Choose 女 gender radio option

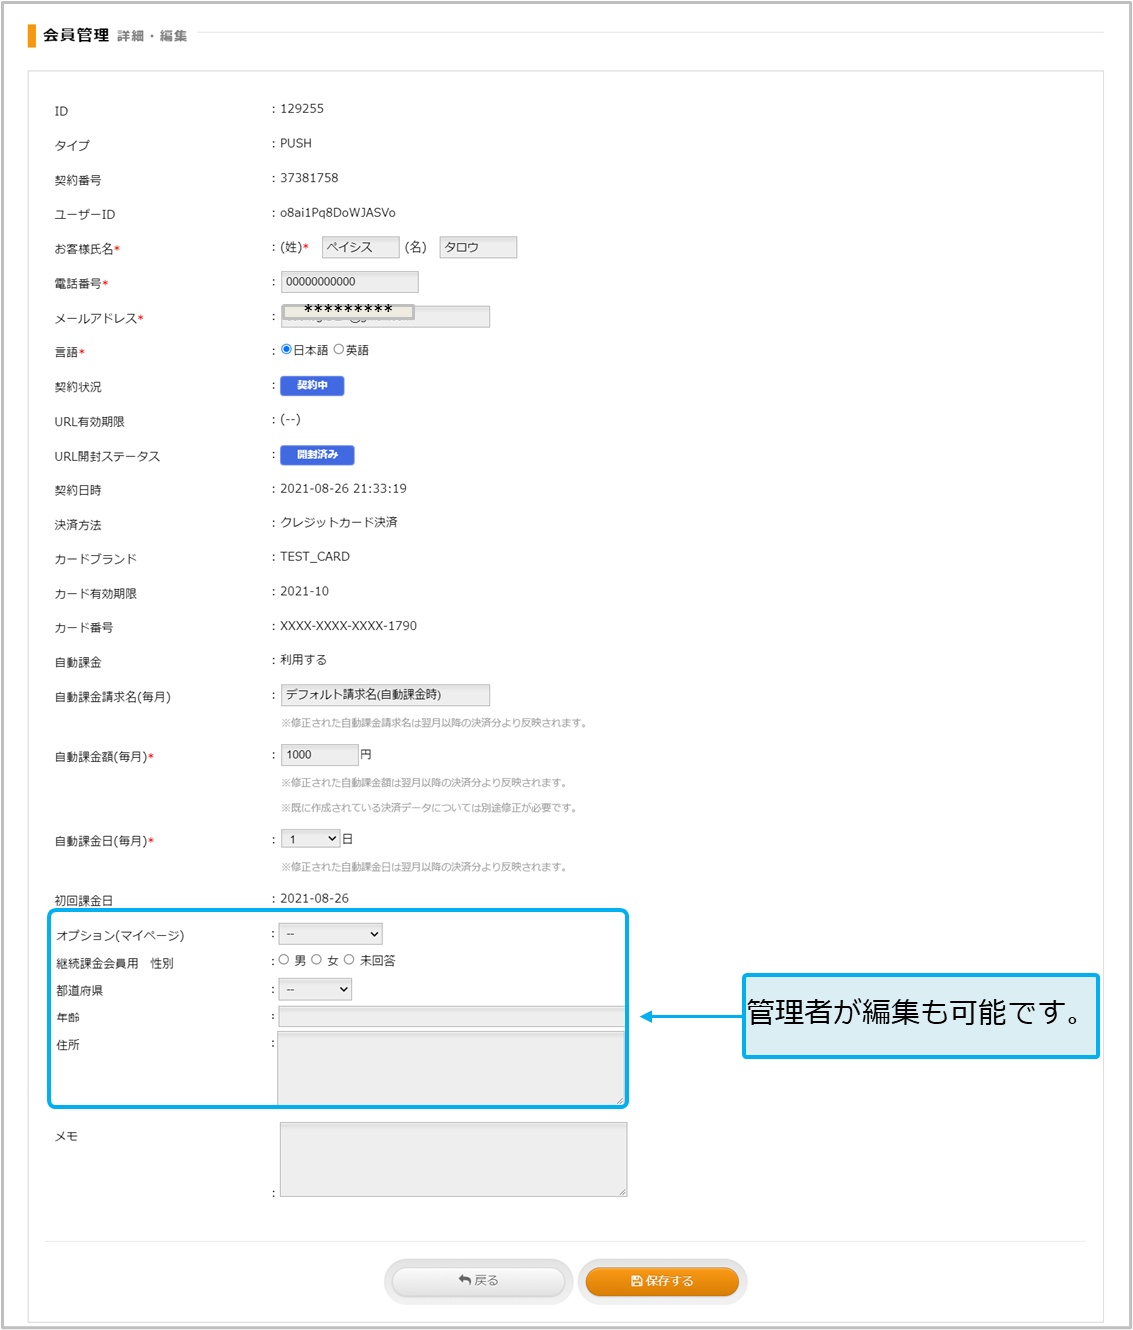point(317,960)
